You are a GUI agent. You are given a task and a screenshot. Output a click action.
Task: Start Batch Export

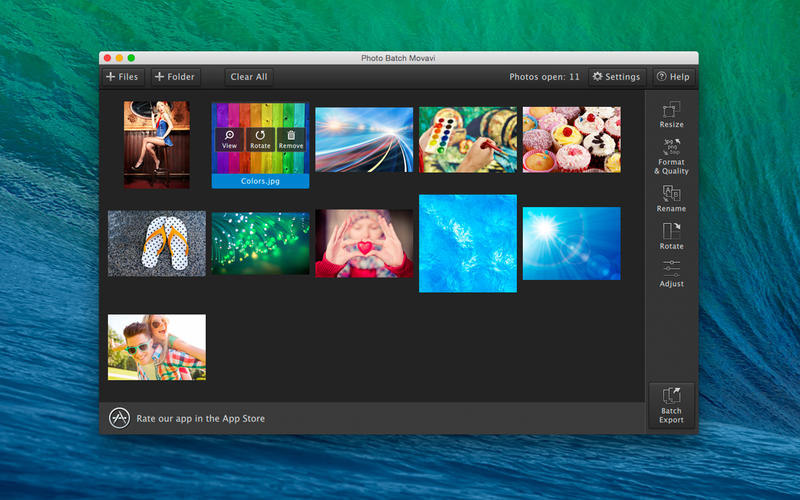click(x=671, y=406)
